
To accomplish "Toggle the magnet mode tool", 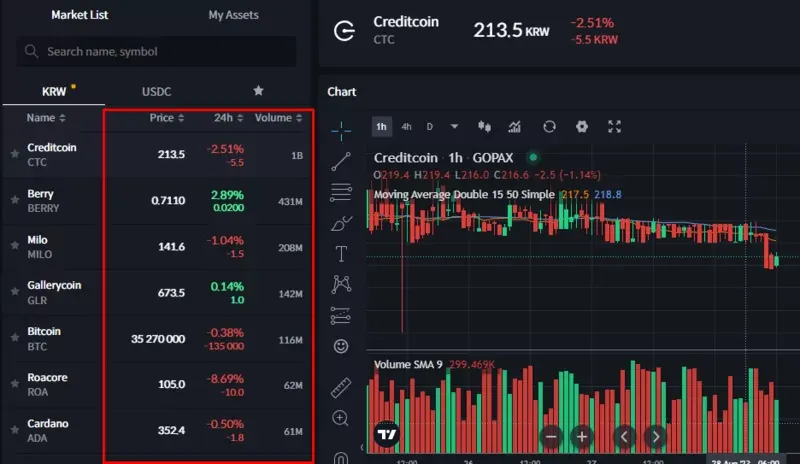I will (x=340, y=458).
